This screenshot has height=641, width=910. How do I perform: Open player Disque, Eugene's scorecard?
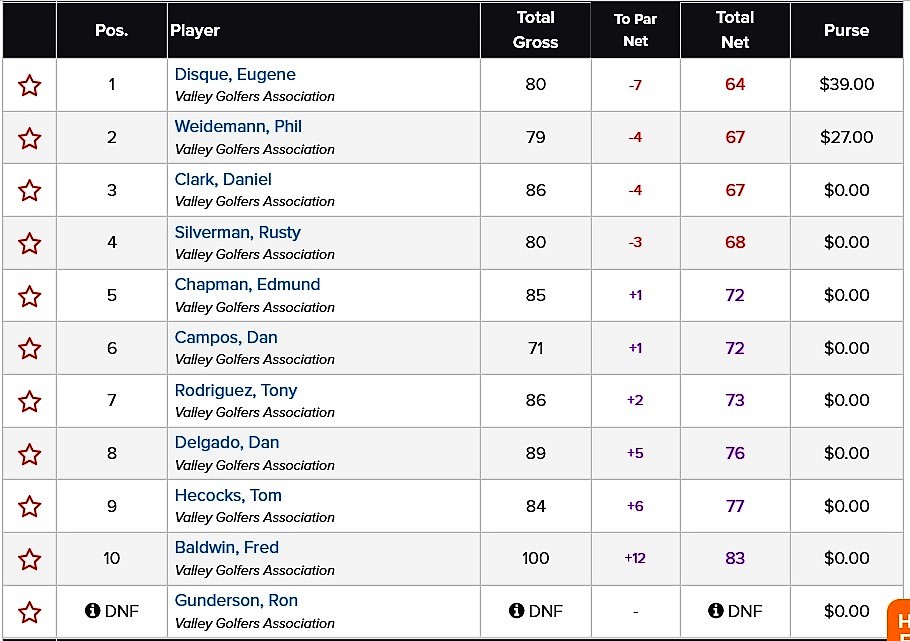(235, 74)
